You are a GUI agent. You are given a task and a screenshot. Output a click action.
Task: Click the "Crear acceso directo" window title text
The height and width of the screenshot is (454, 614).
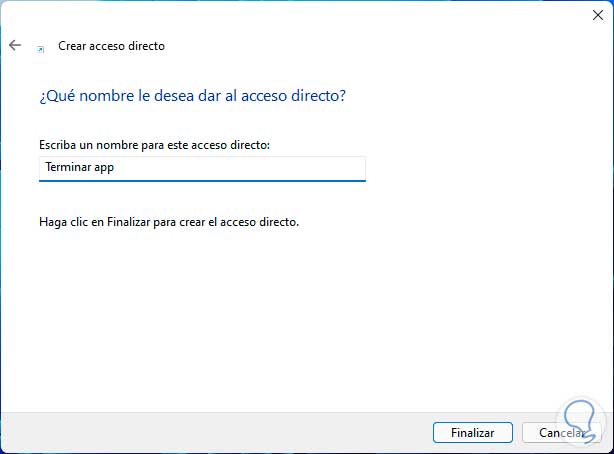click(111, 46)
